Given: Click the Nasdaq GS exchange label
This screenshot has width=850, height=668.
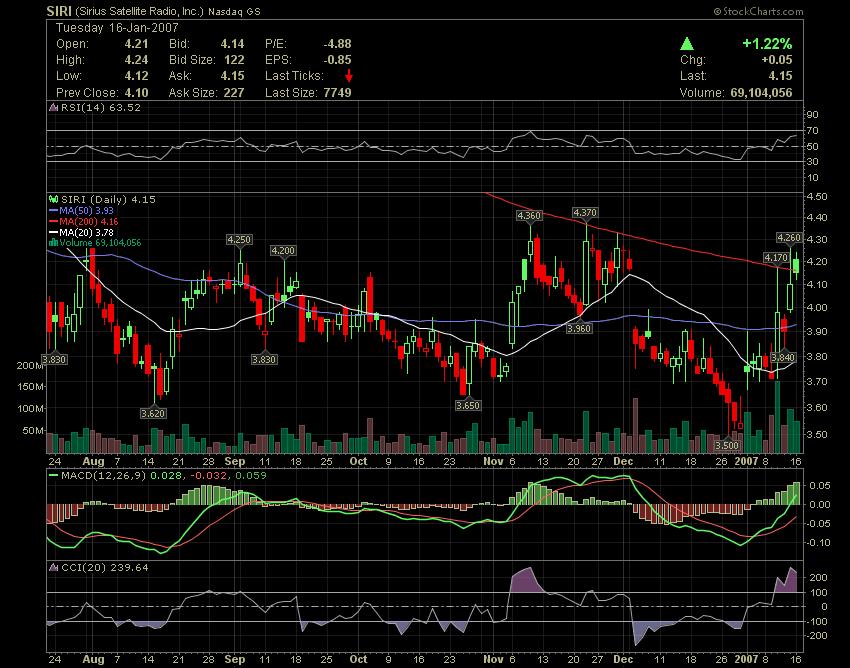Looking at the screenshot, I should tap(234, 11).
